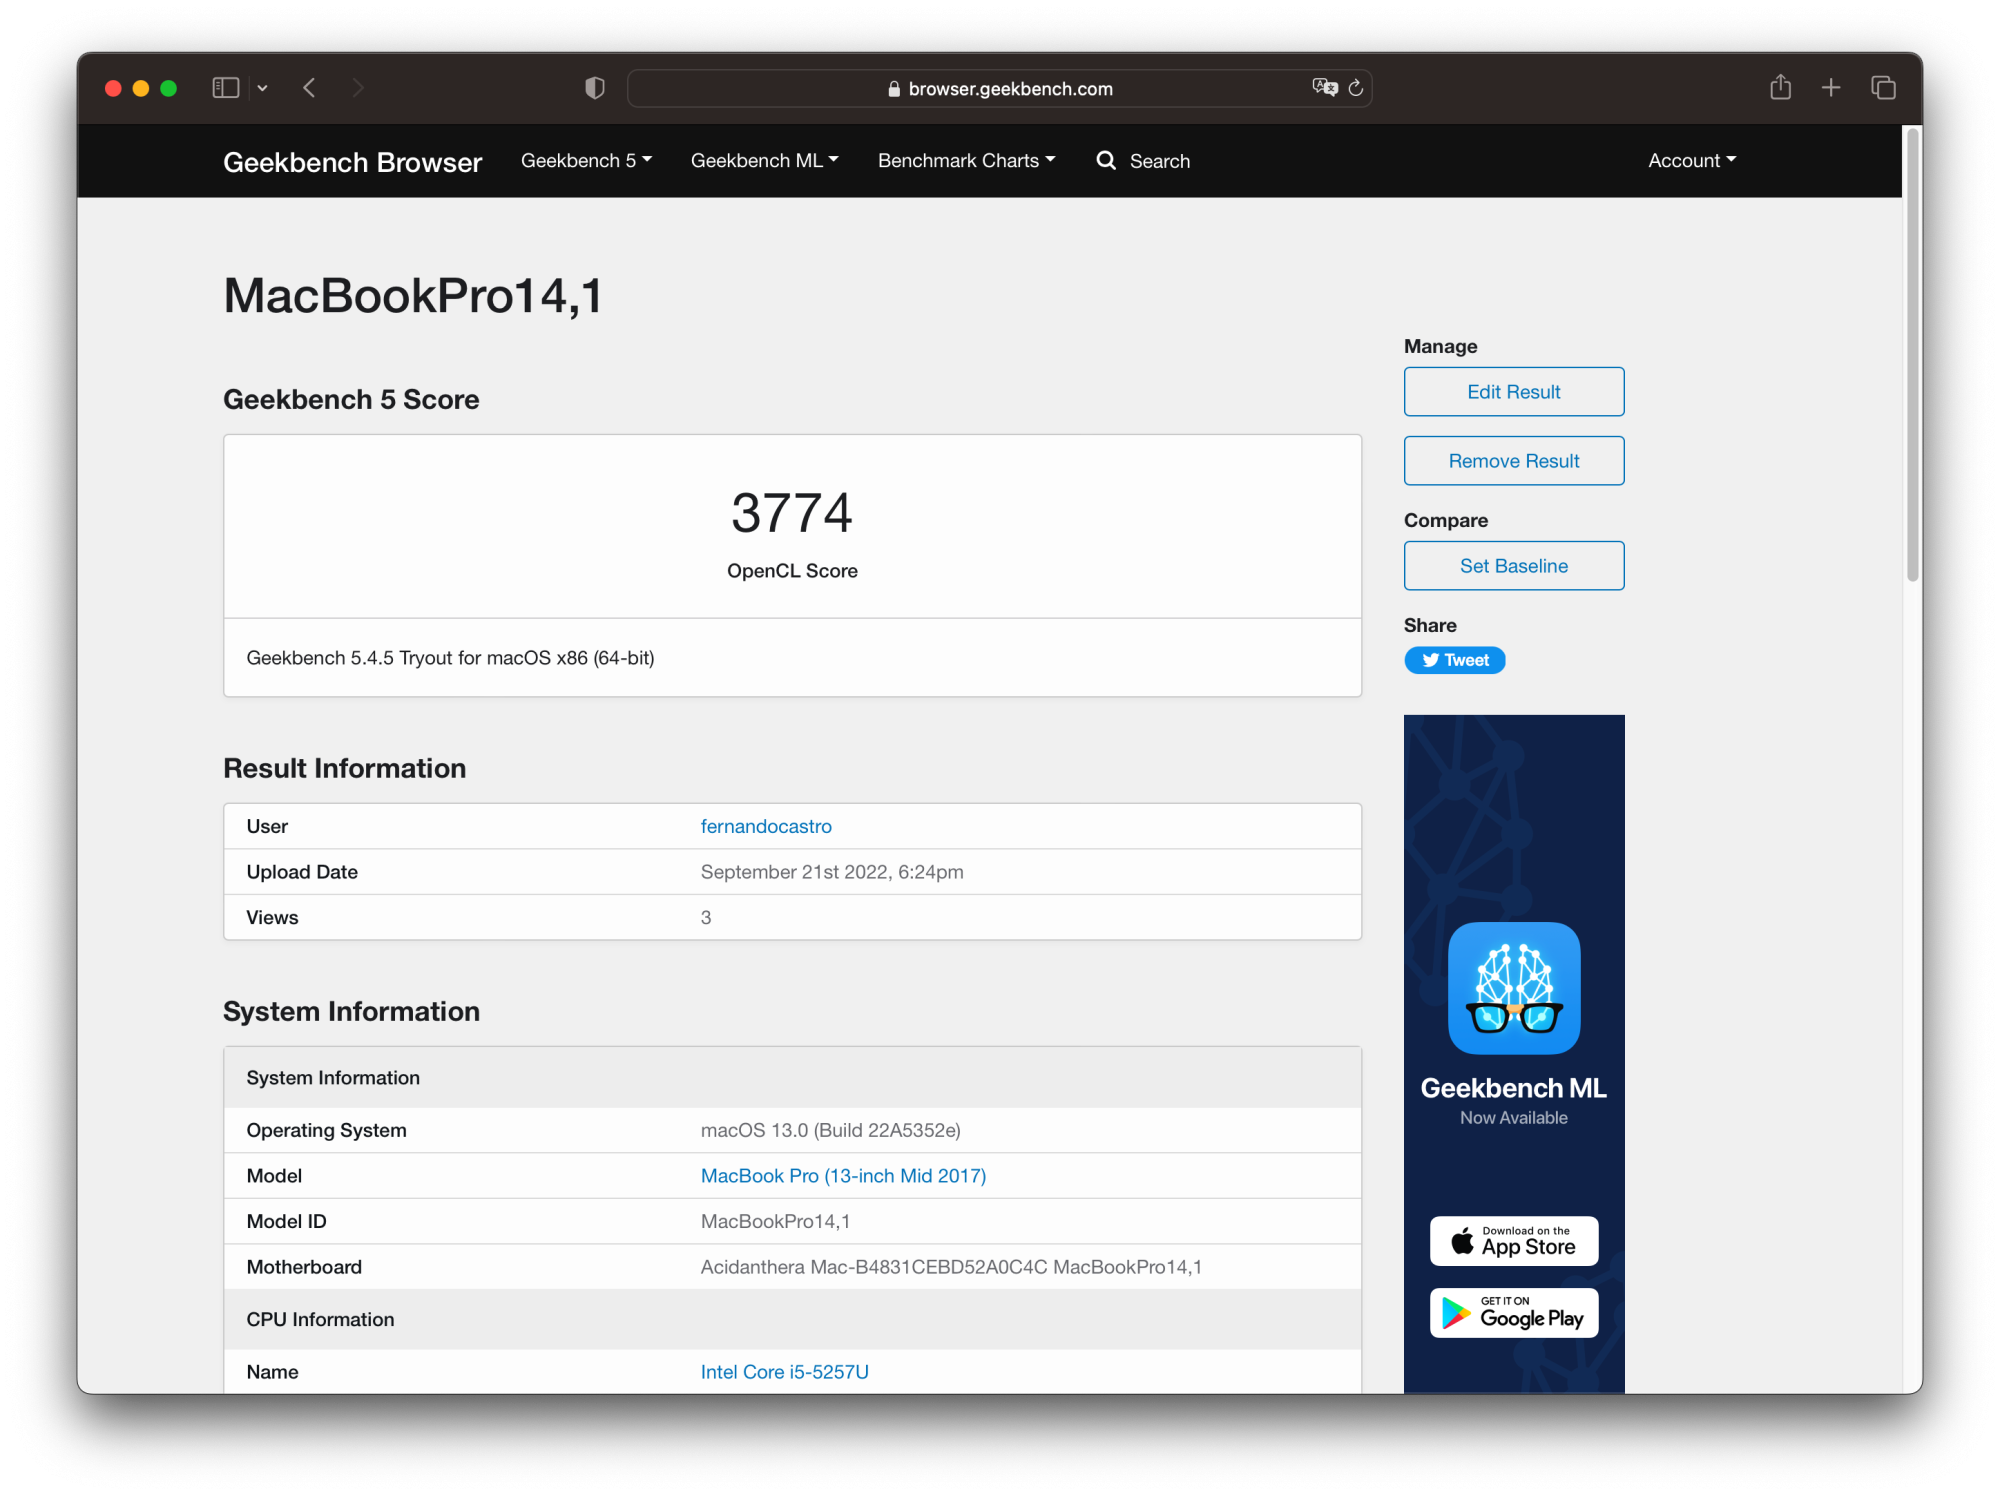Click the Search magnifier icon

click(x=1106, y=159)
